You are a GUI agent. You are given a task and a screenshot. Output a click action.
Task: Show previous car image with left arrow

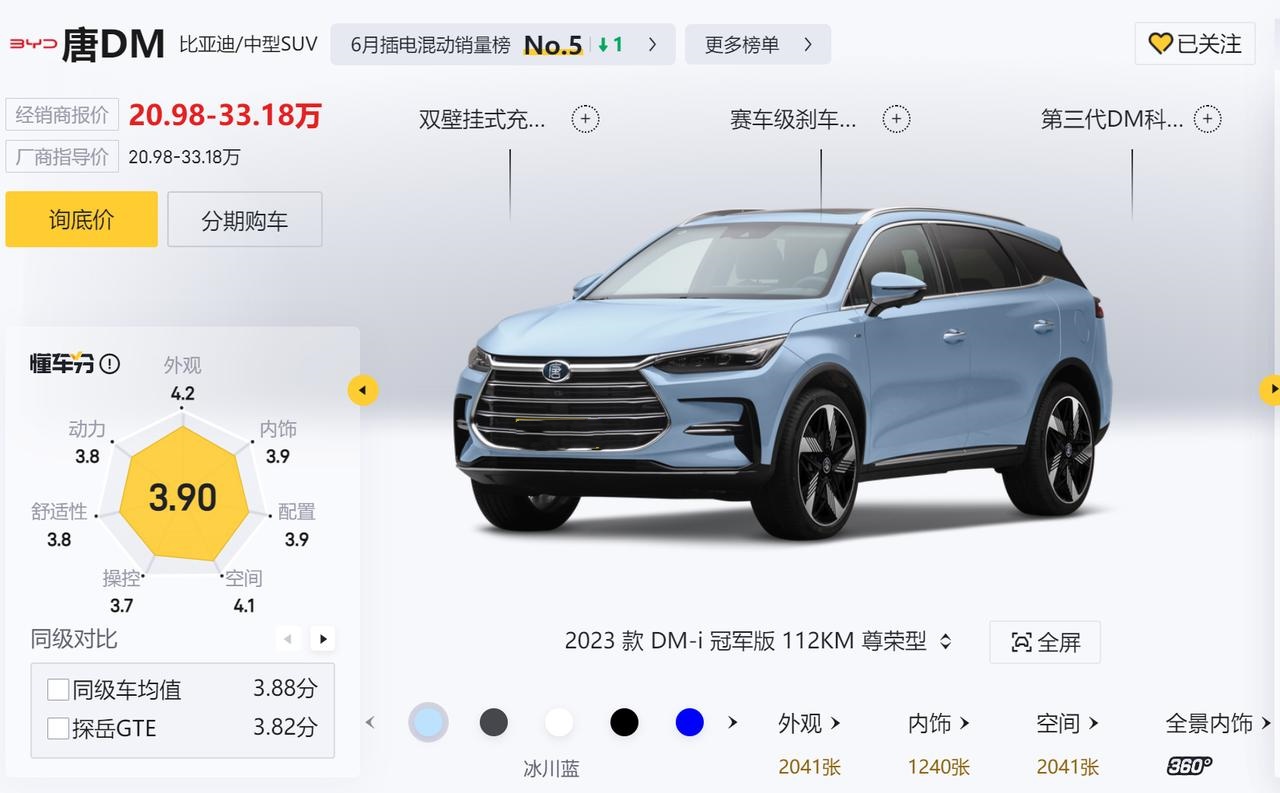coord(363,390)
